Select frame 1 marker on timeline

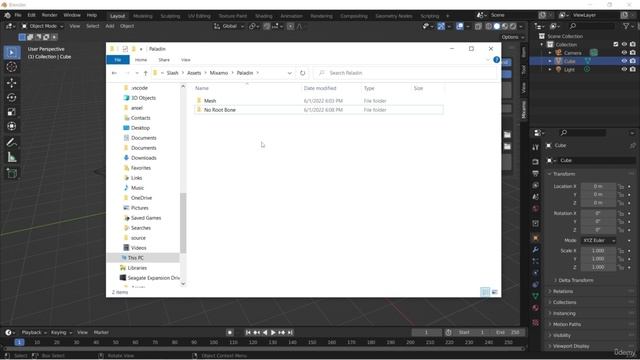(19, 342)
